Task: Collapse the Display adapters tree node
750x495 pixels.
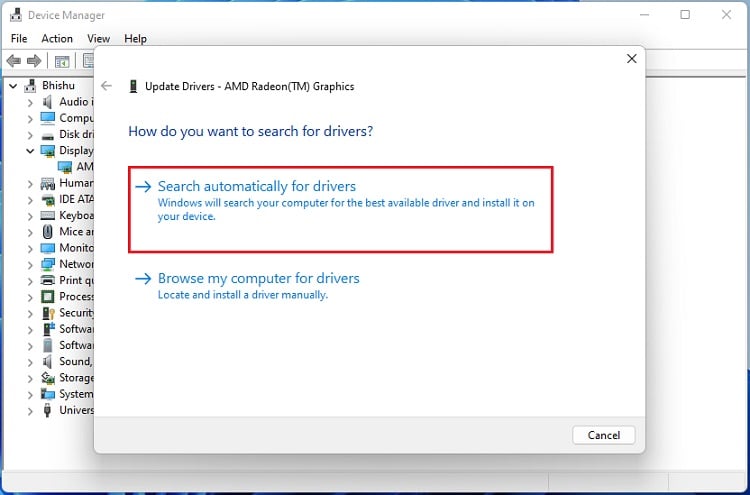Action: [29, 151]
